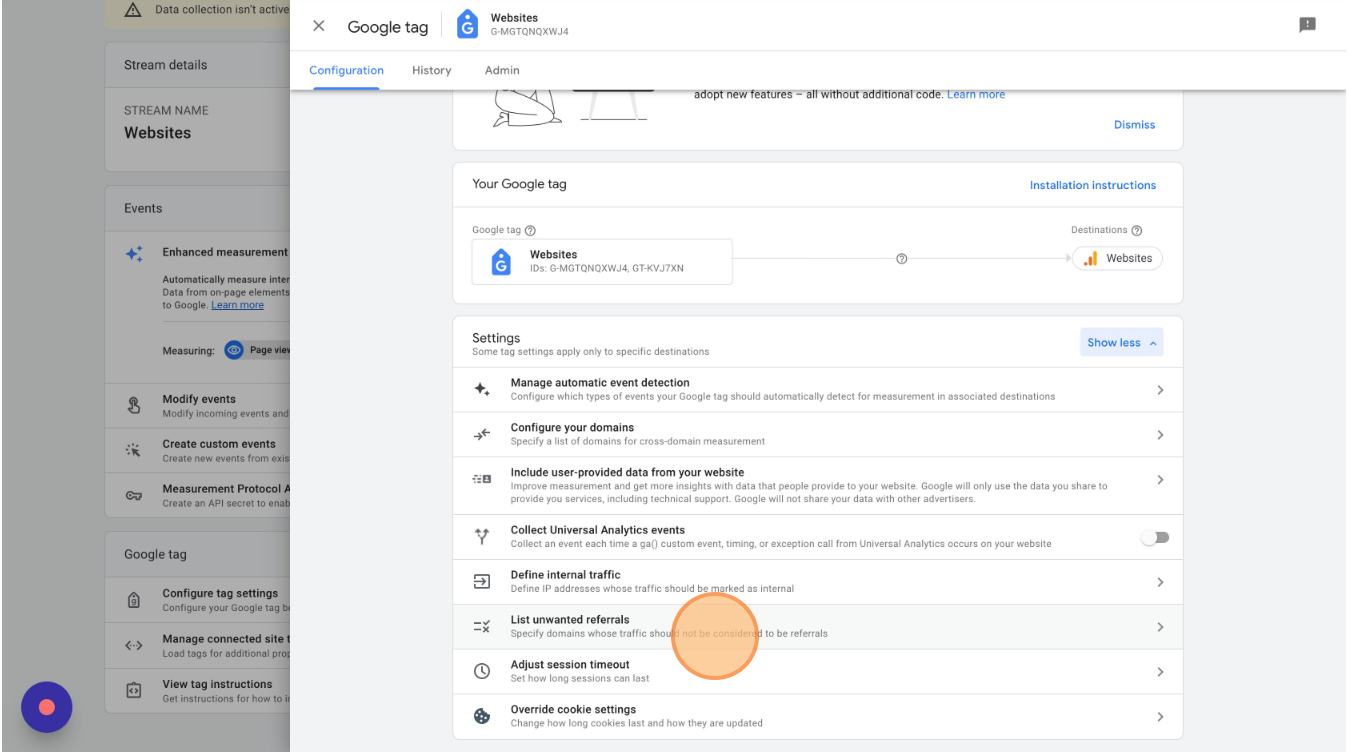Click the red record button icon
Viewport: 1348px width, 754px height.
(46, 707)
